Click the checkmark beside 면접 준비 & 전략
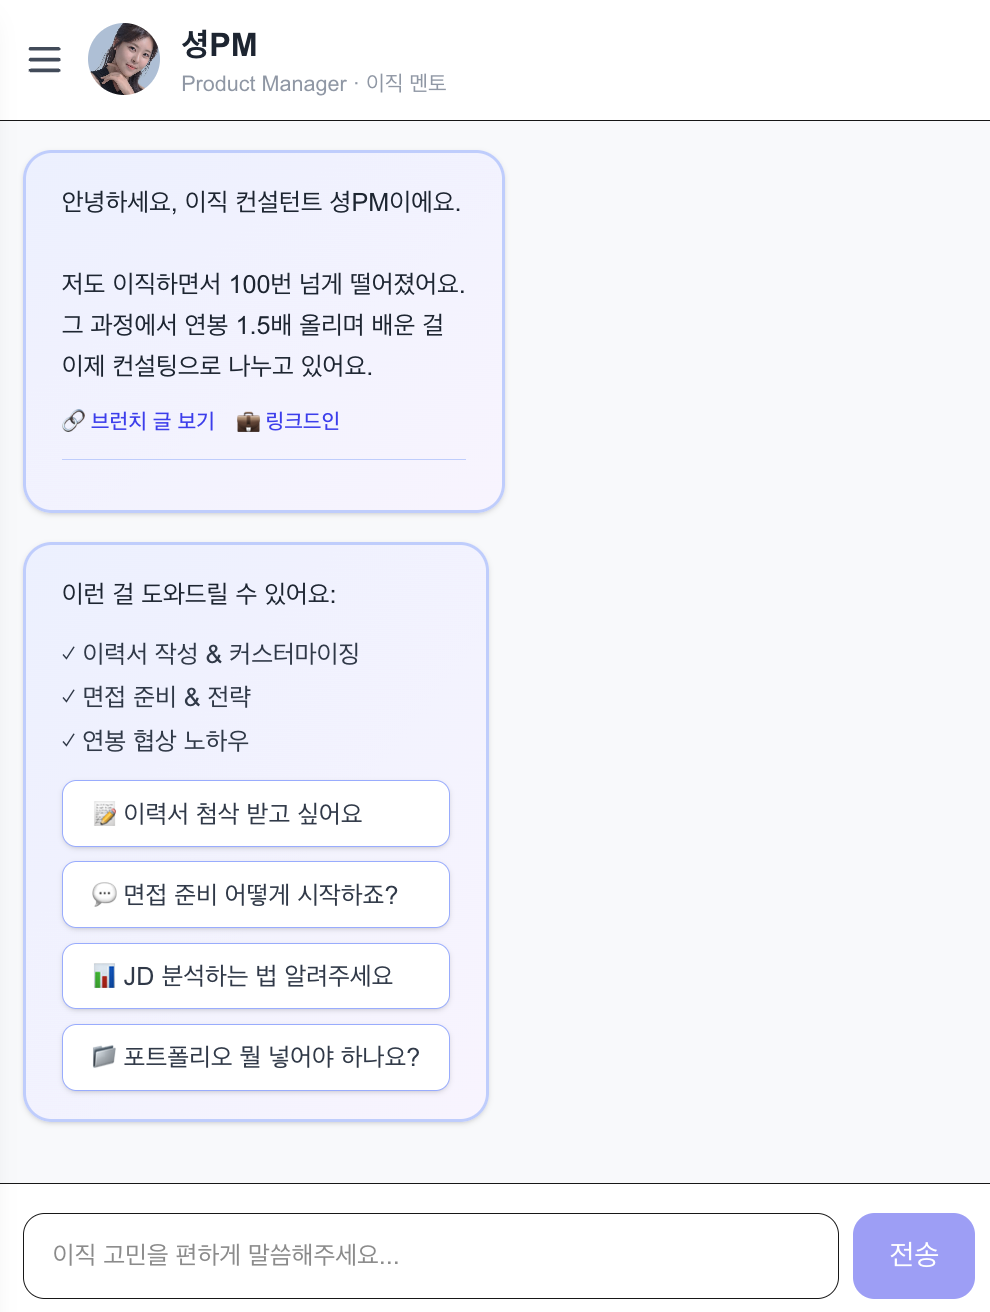 (68, 697)
